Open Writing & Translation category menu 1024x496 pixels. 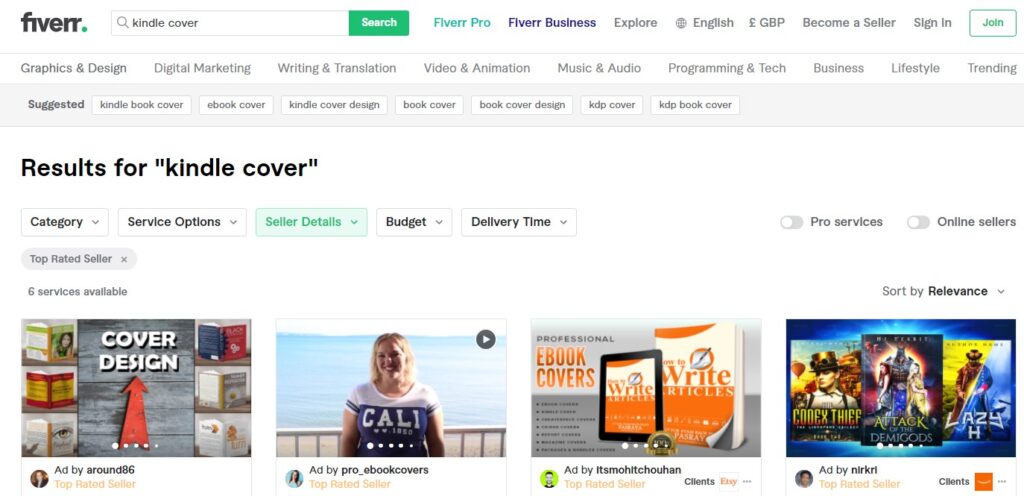coord(337,68)
